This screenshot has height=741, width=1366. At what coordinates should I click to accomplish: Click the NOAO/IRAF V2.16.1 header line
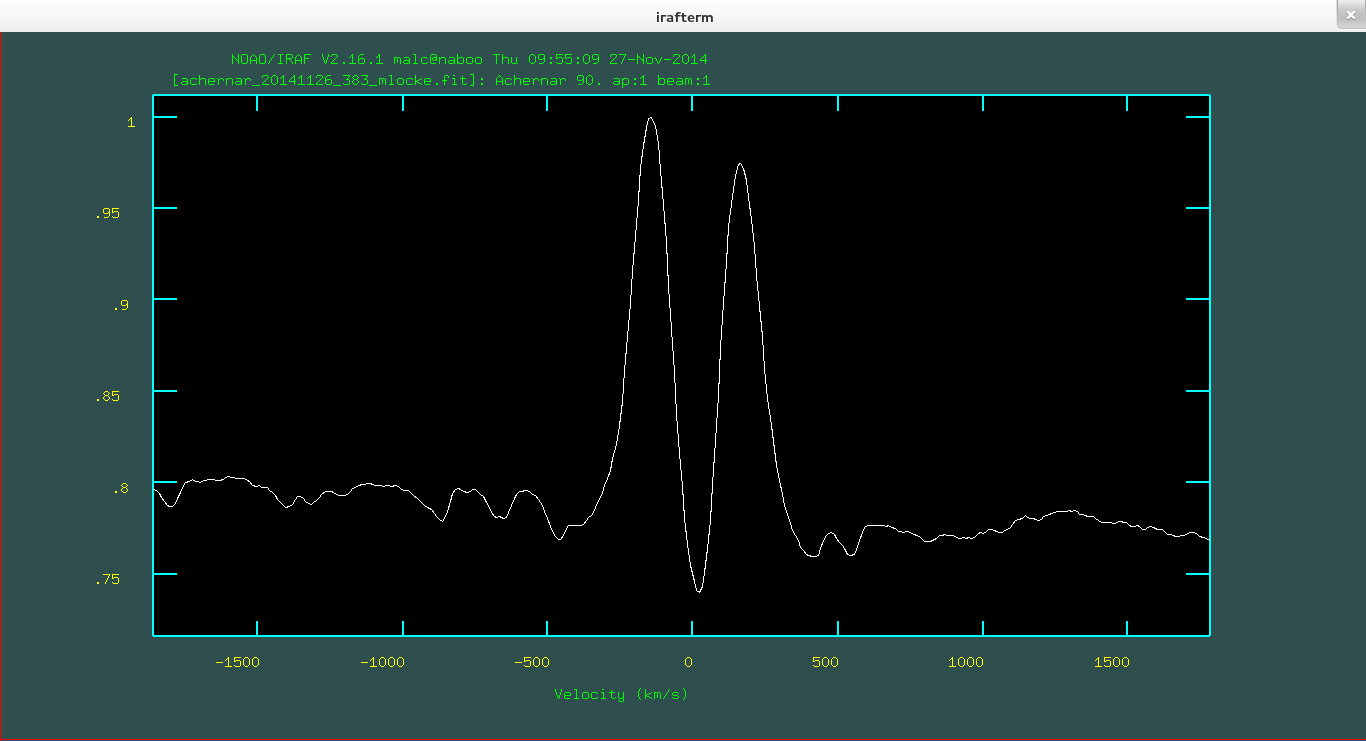469,60
